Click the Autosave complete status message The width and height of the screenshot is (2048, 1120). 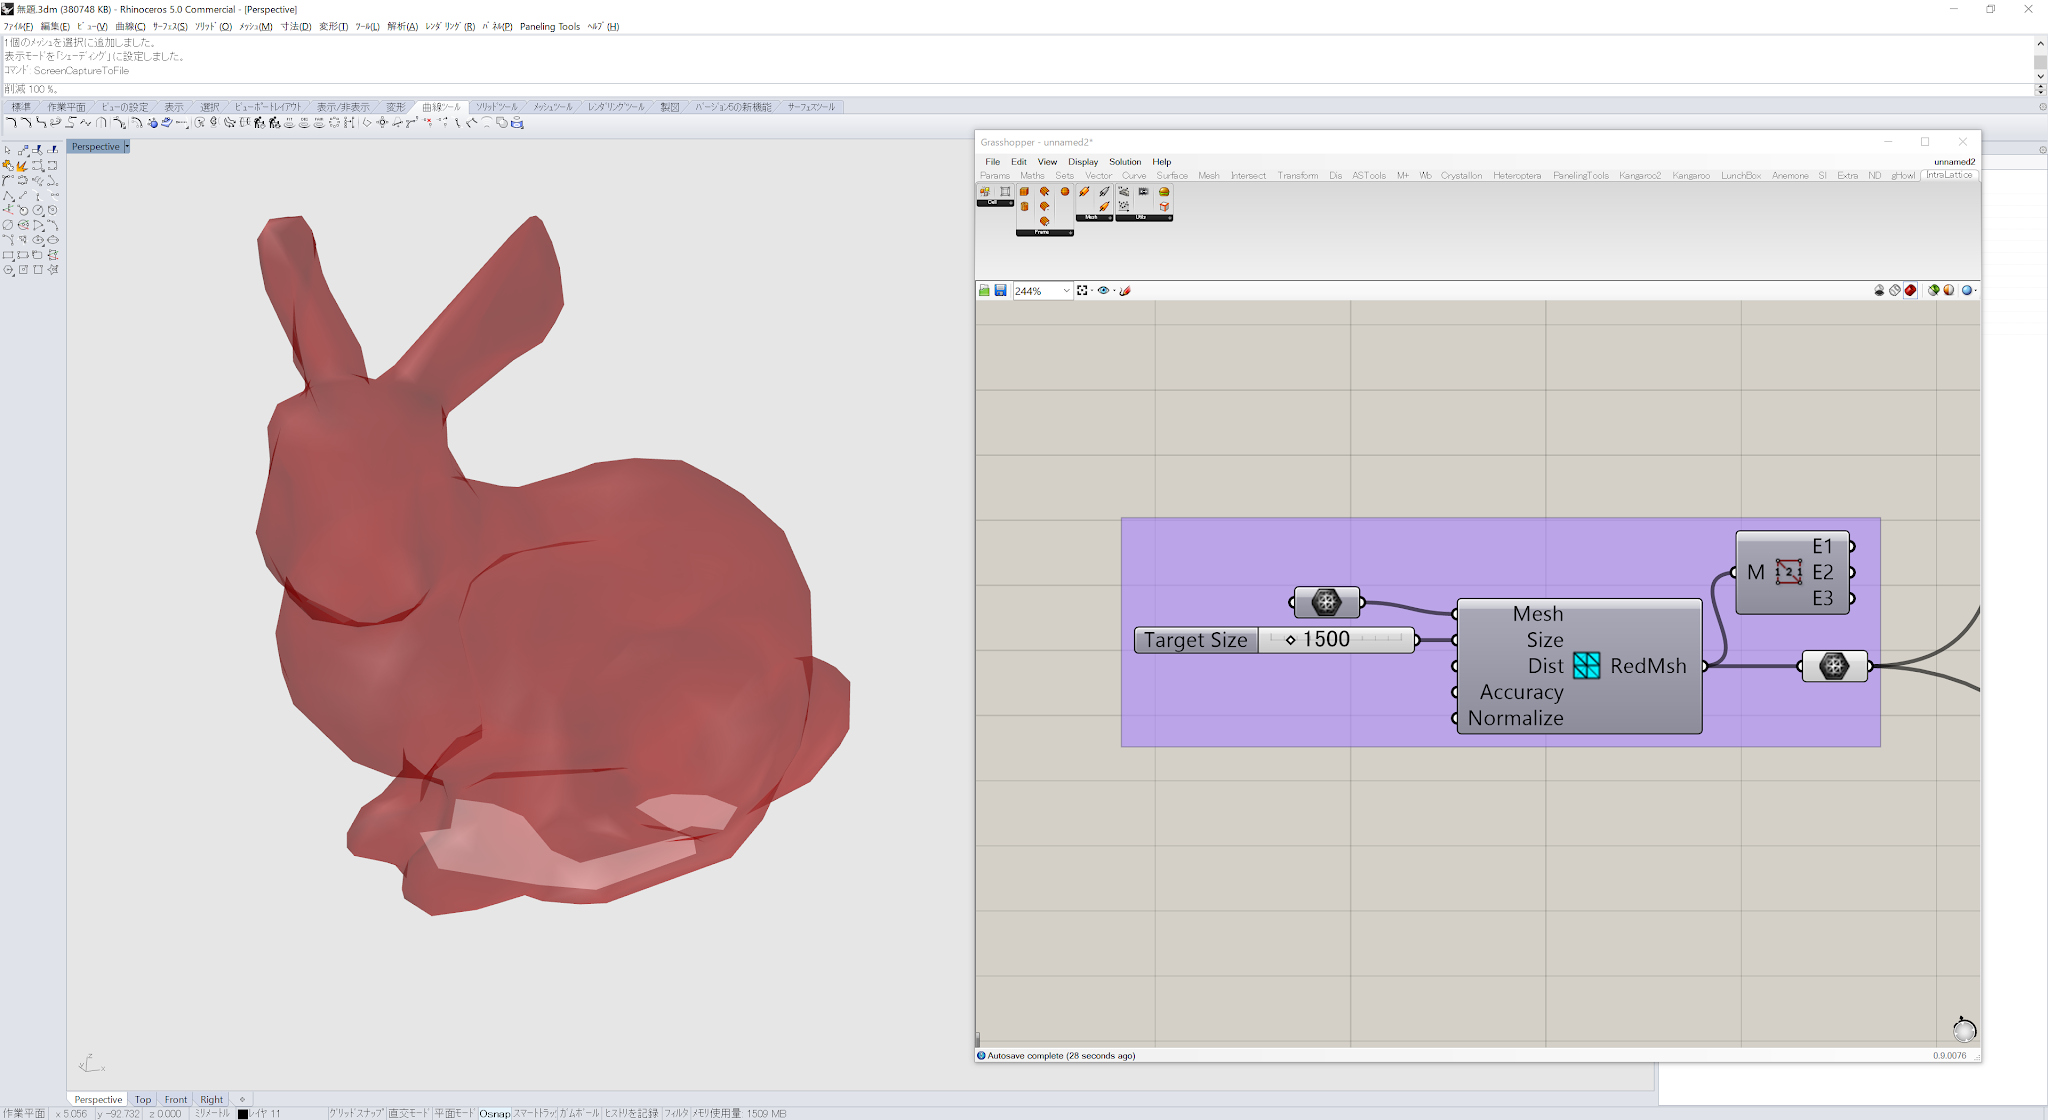click(1060, 1056)
